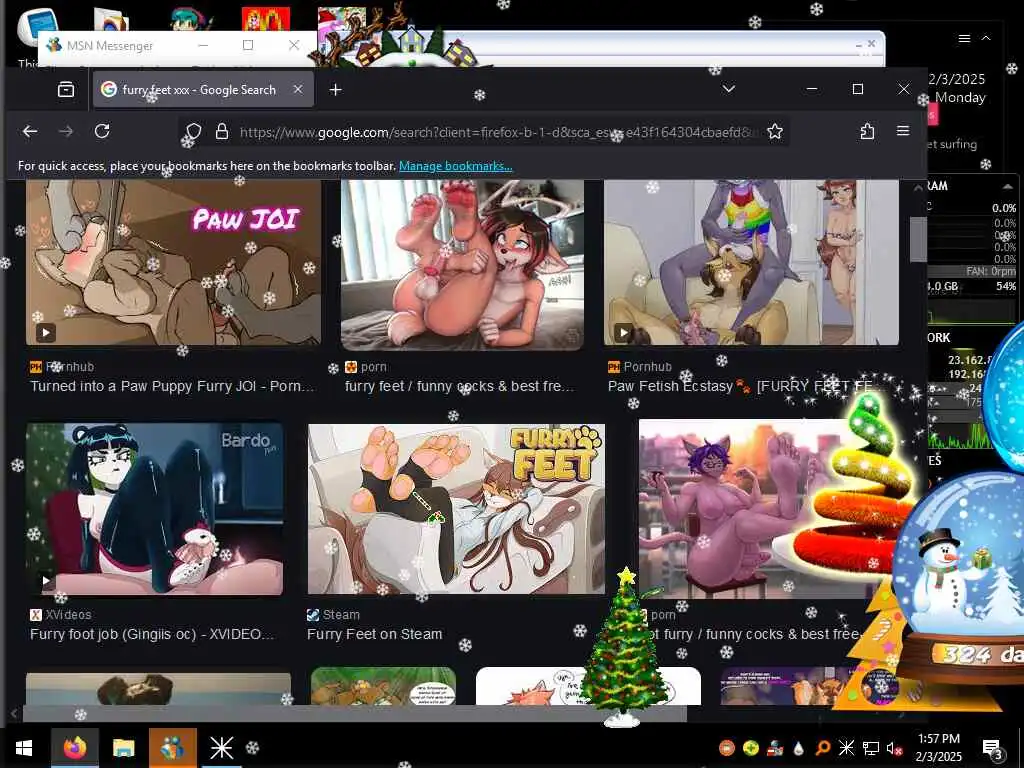This screenshot has height=768, width=1024.
Task: Close the MSN Messenger window
Action: coord(294,45)
